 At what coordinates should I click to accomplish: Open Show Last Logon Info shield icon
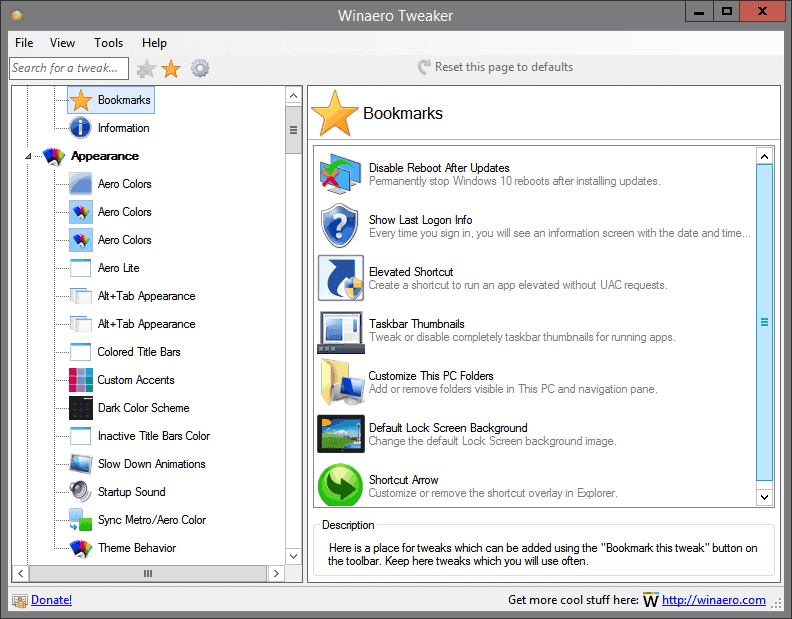click(340, 226)
